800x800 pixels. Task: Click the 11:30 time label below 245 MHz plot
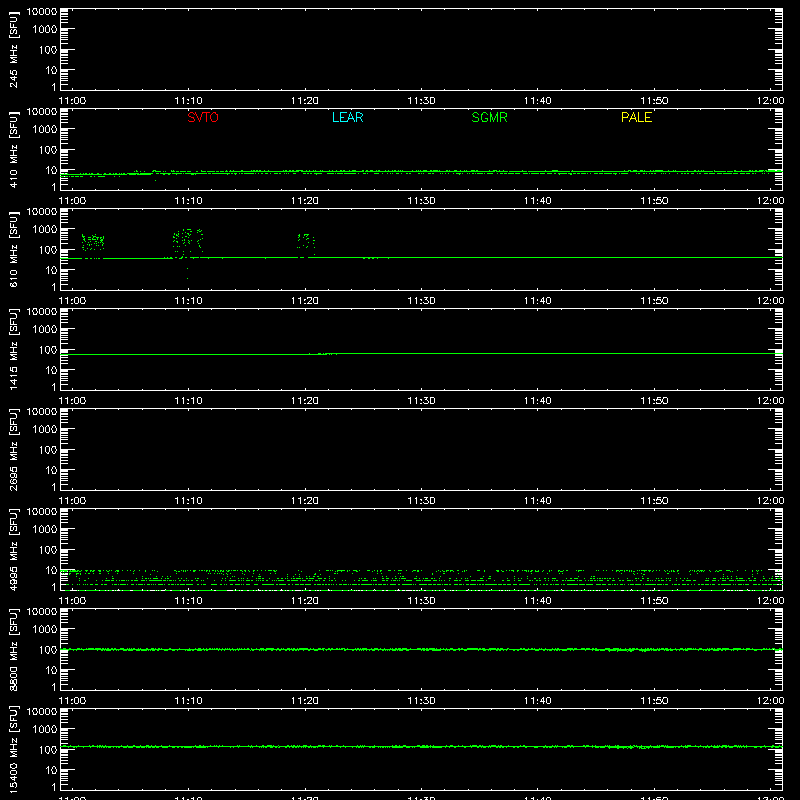[x=421, y=101]
